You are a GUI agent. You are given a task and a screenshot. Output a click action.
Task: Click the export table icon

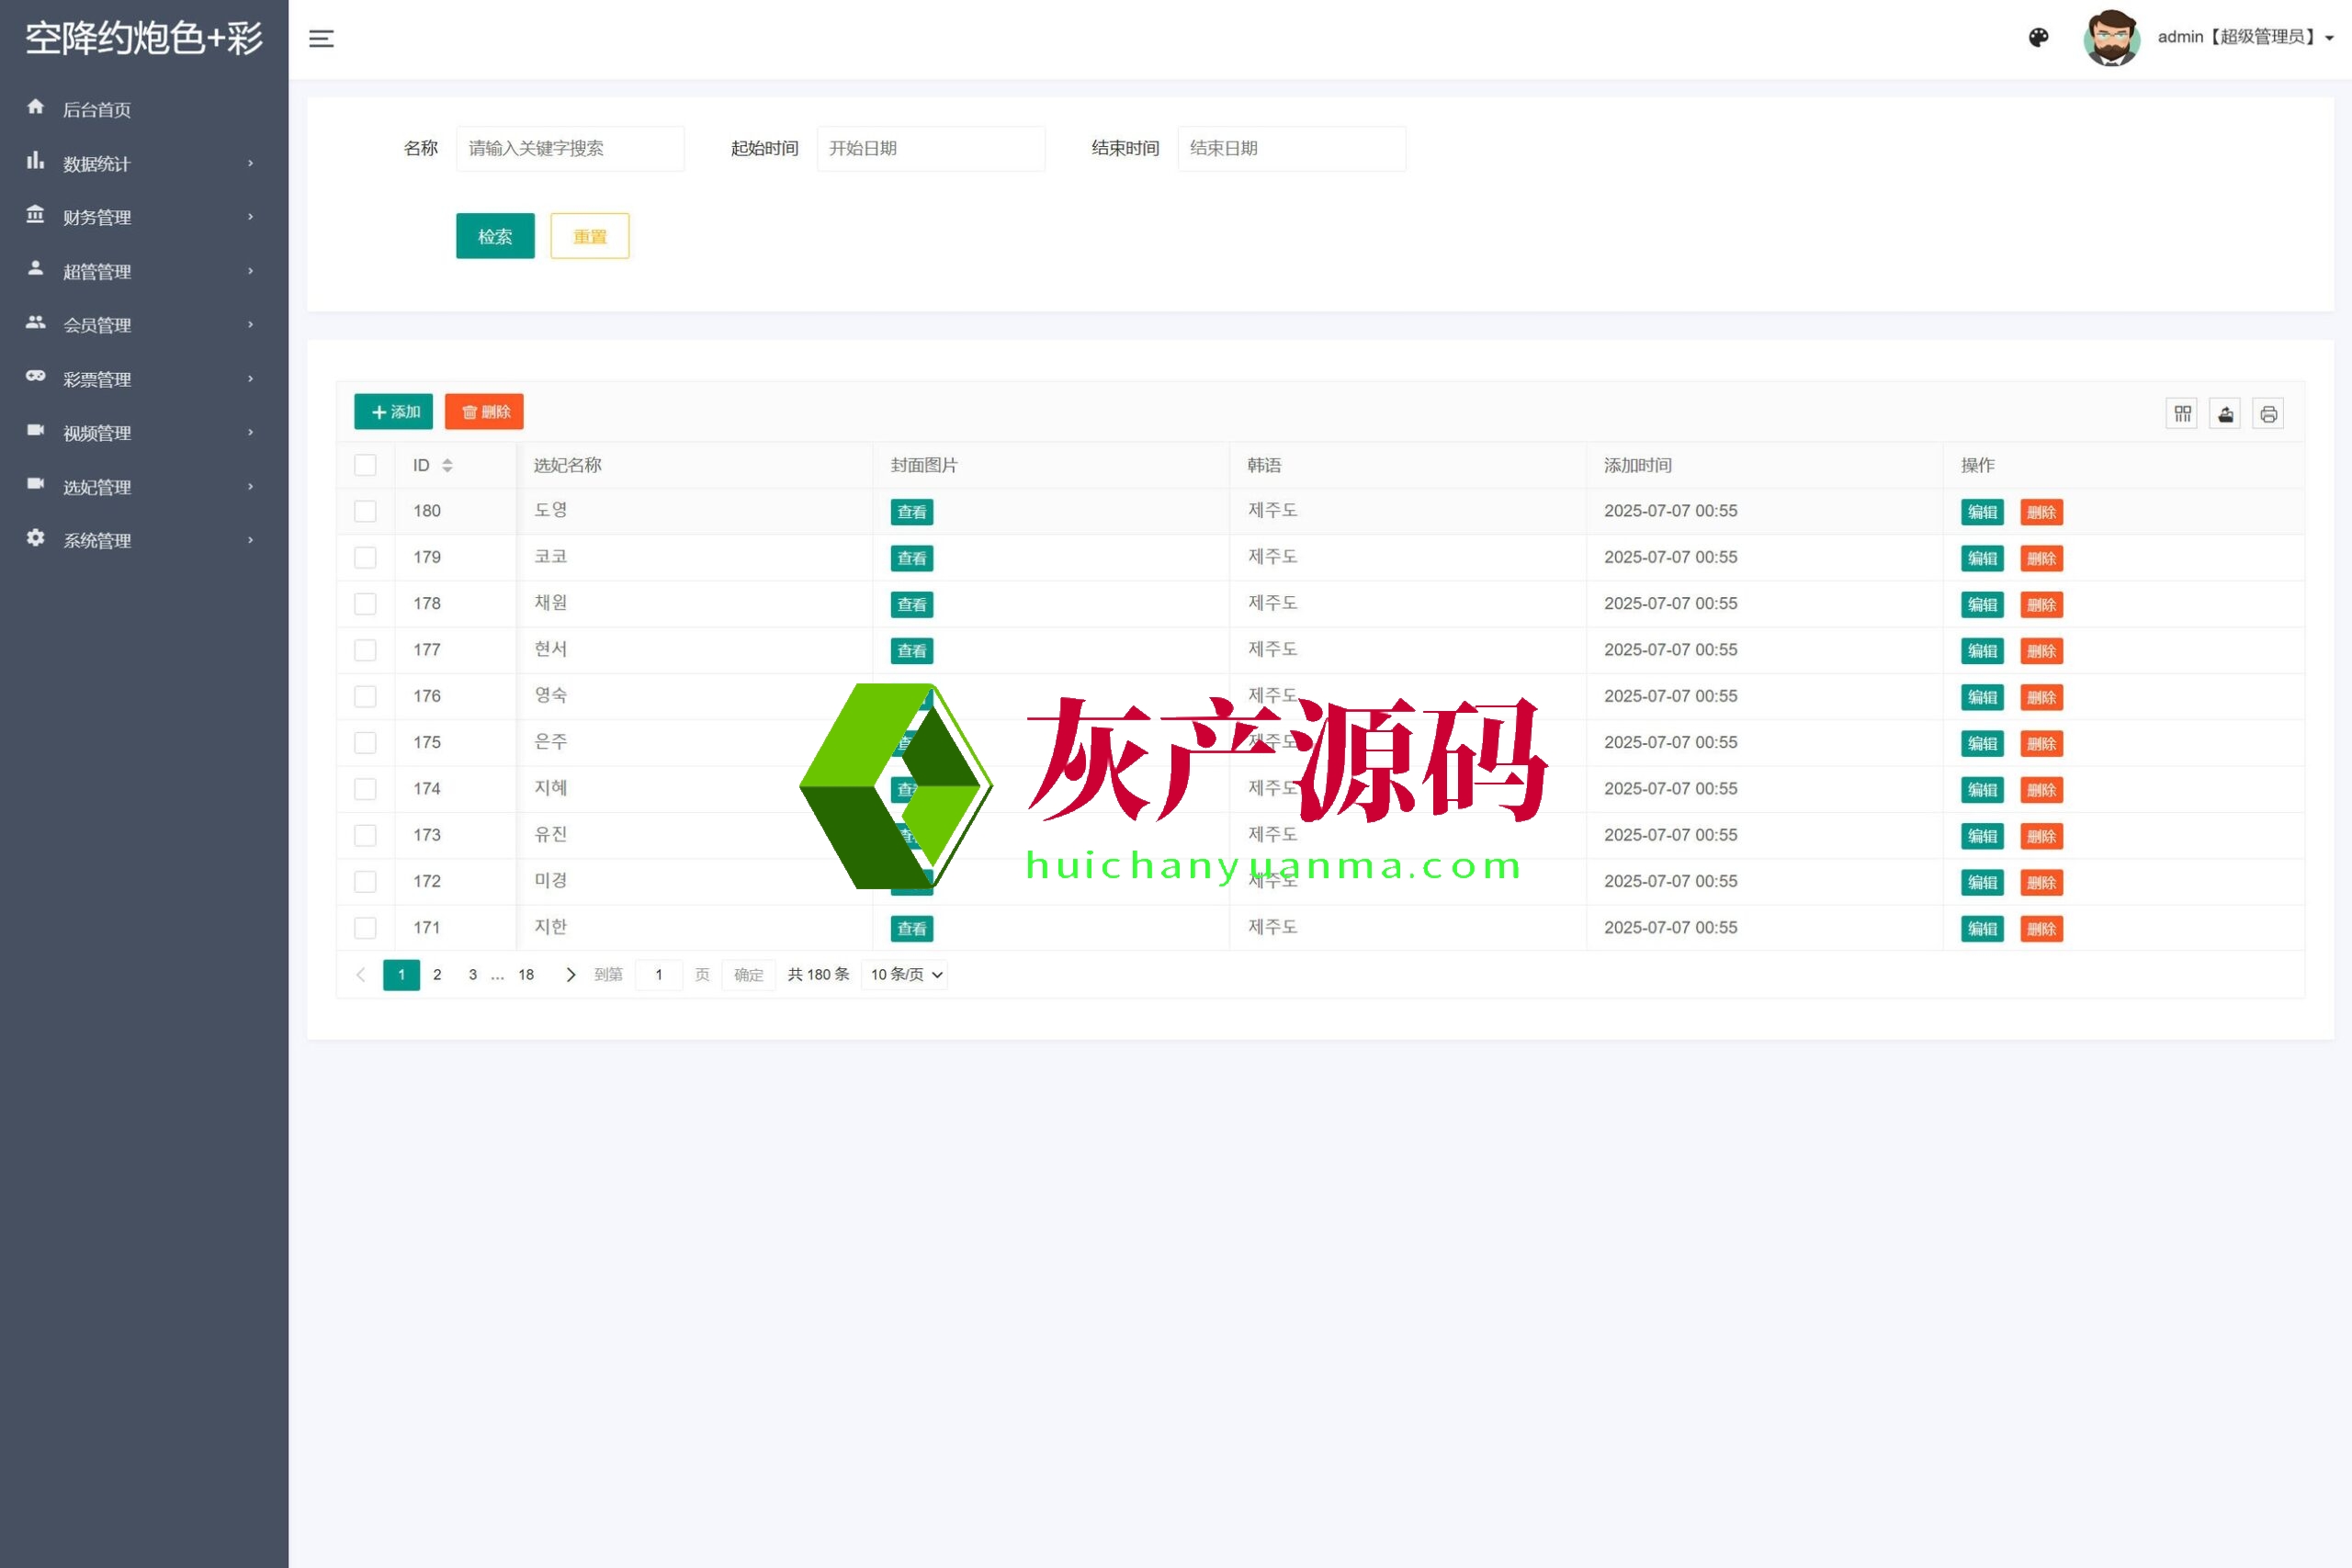(x=2225, y=413)
